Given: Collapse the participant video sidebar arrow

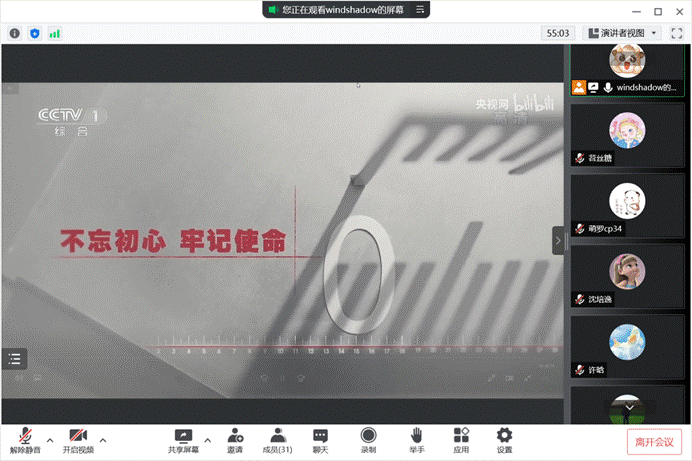Looking at the screenshot, I should click(x=558, y=240).
